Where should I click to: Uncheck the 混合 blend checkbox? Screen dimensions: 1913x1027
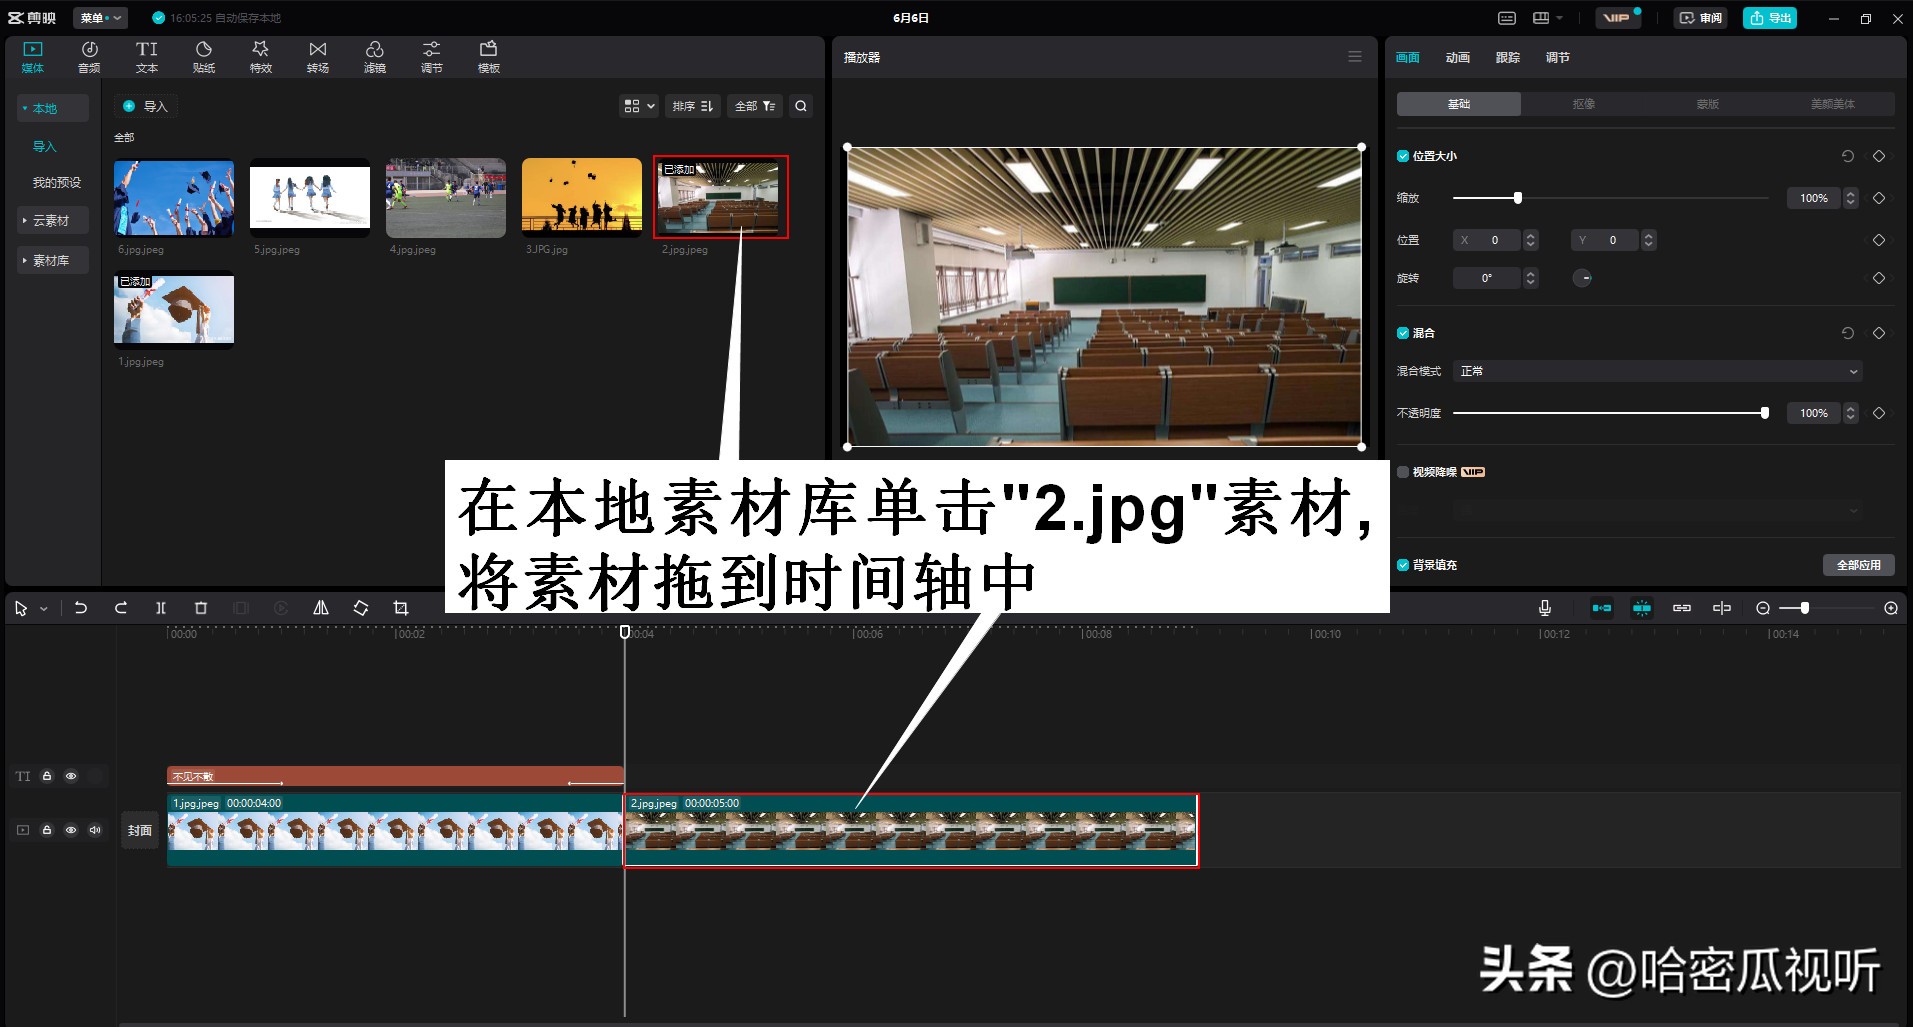click(1402, 332)
